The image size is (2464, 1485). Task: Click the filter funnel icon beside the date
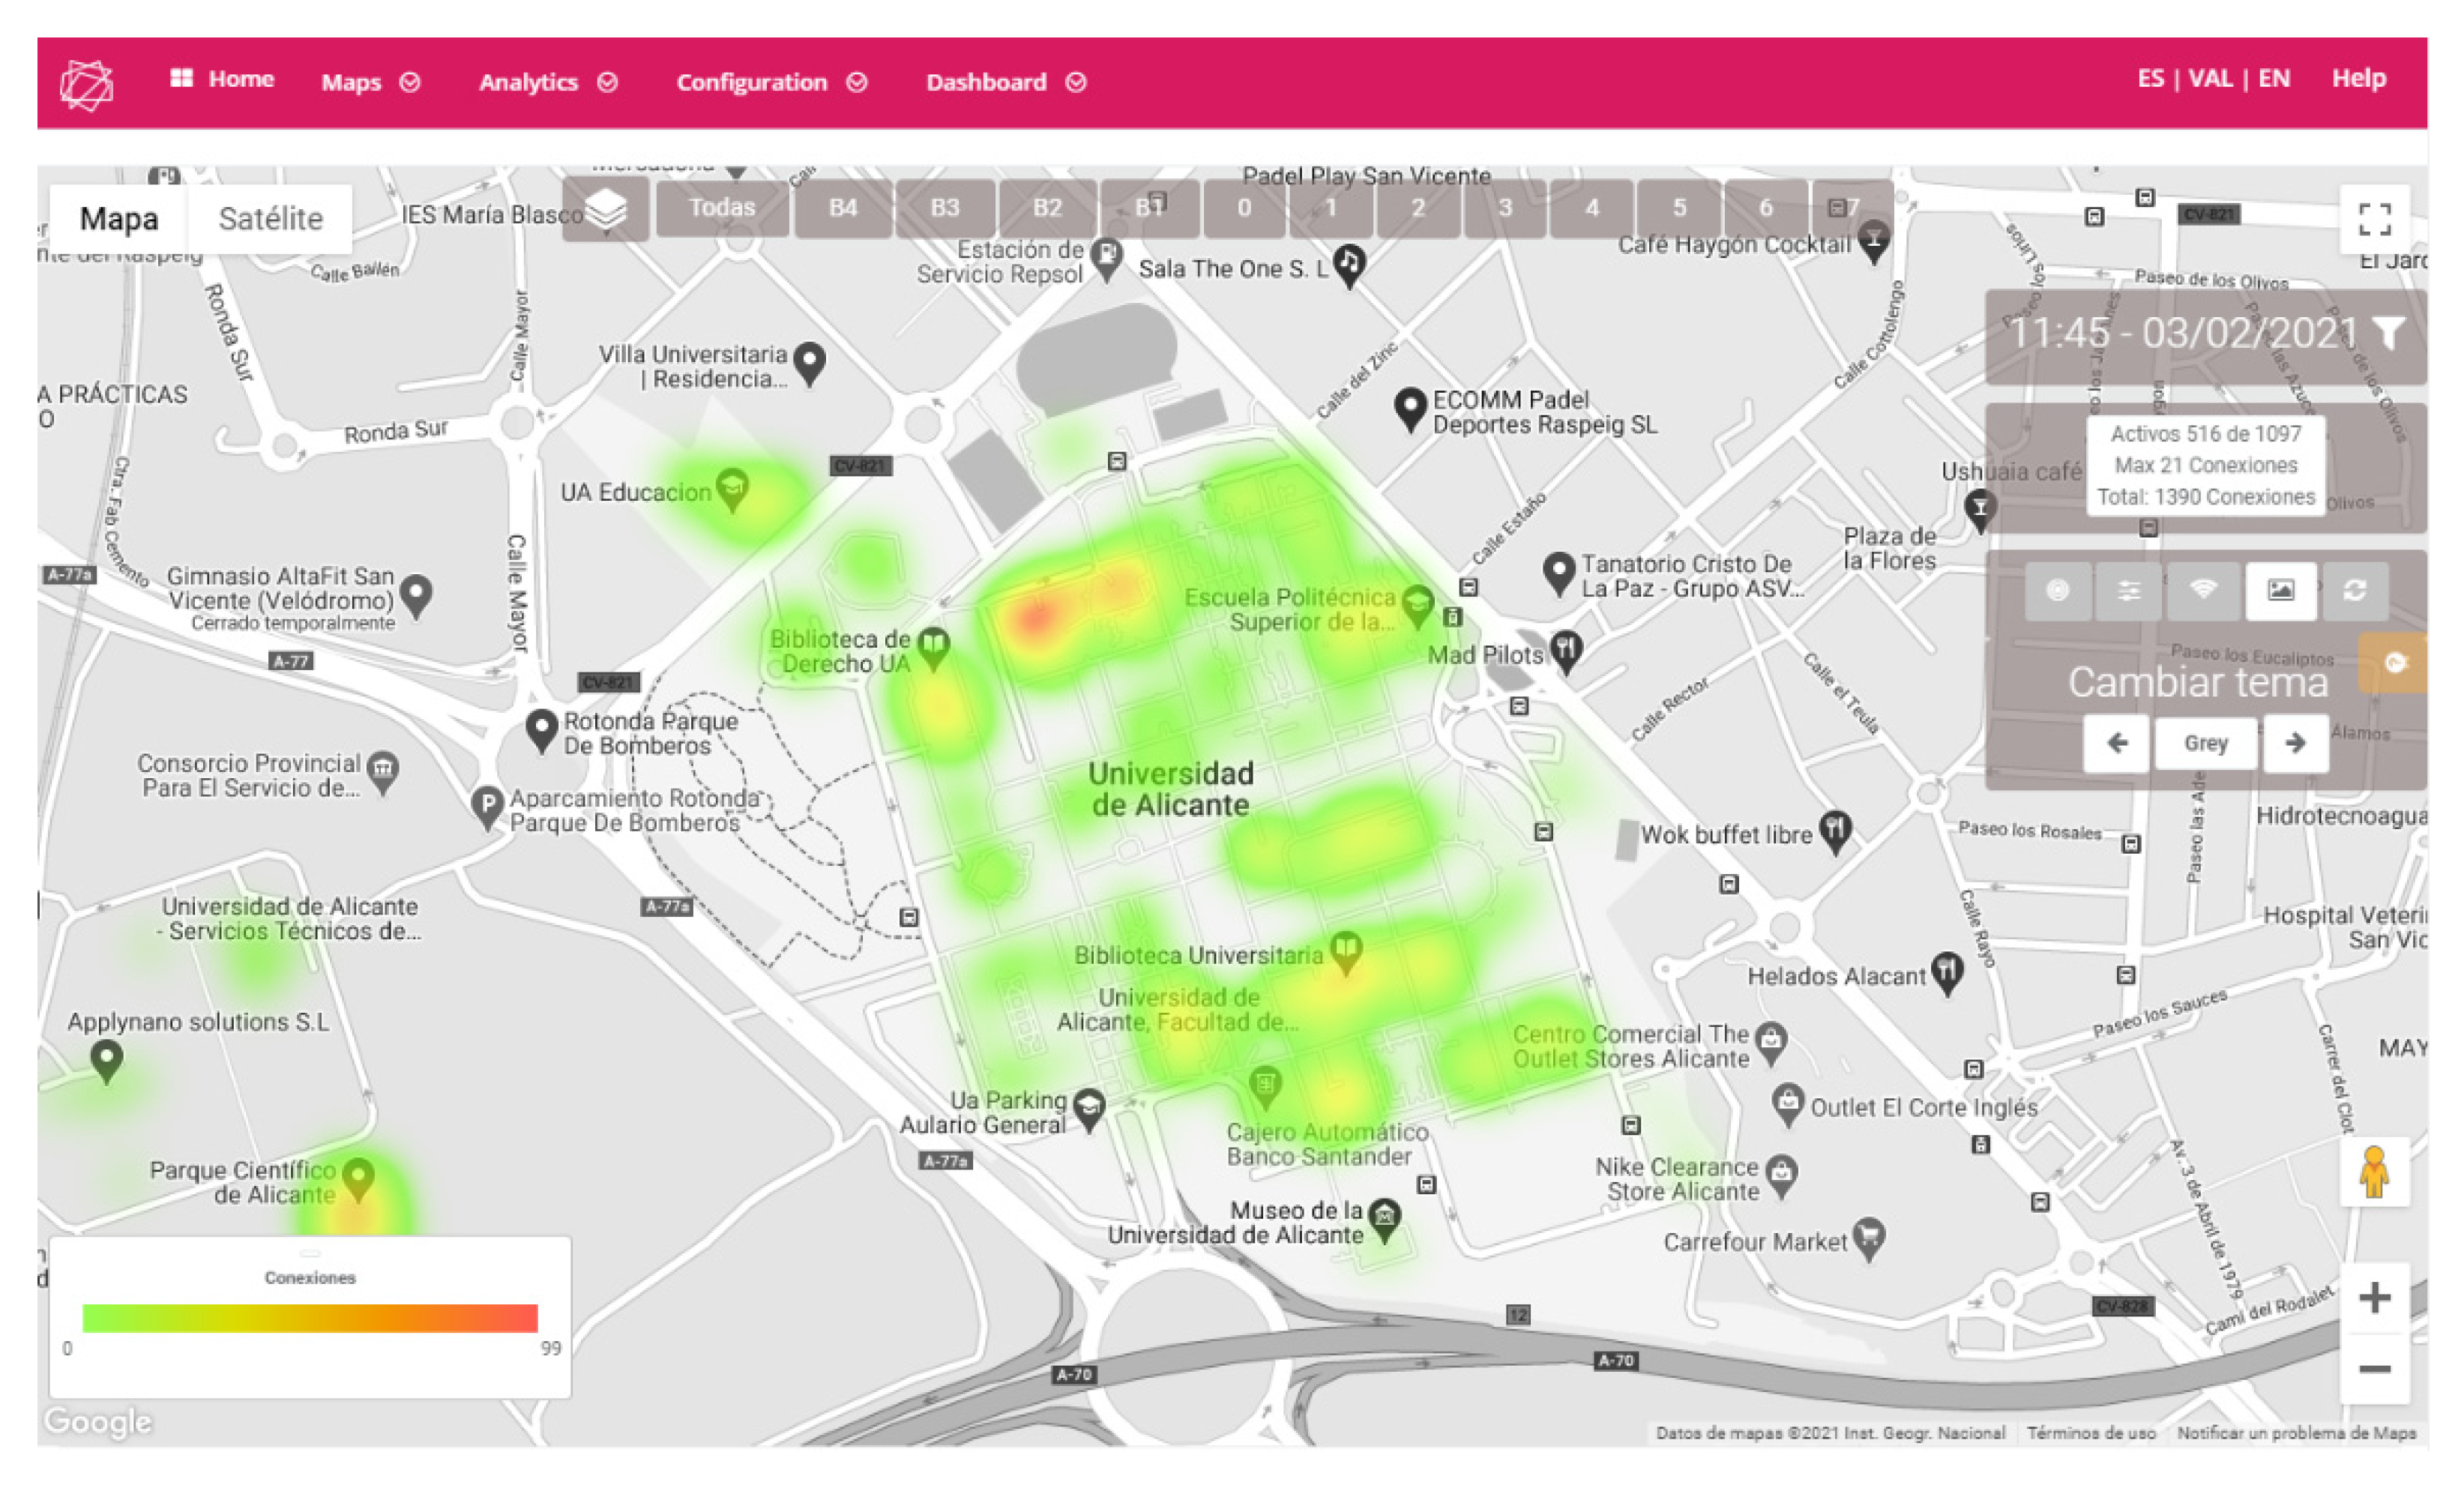click(2389, 333)
